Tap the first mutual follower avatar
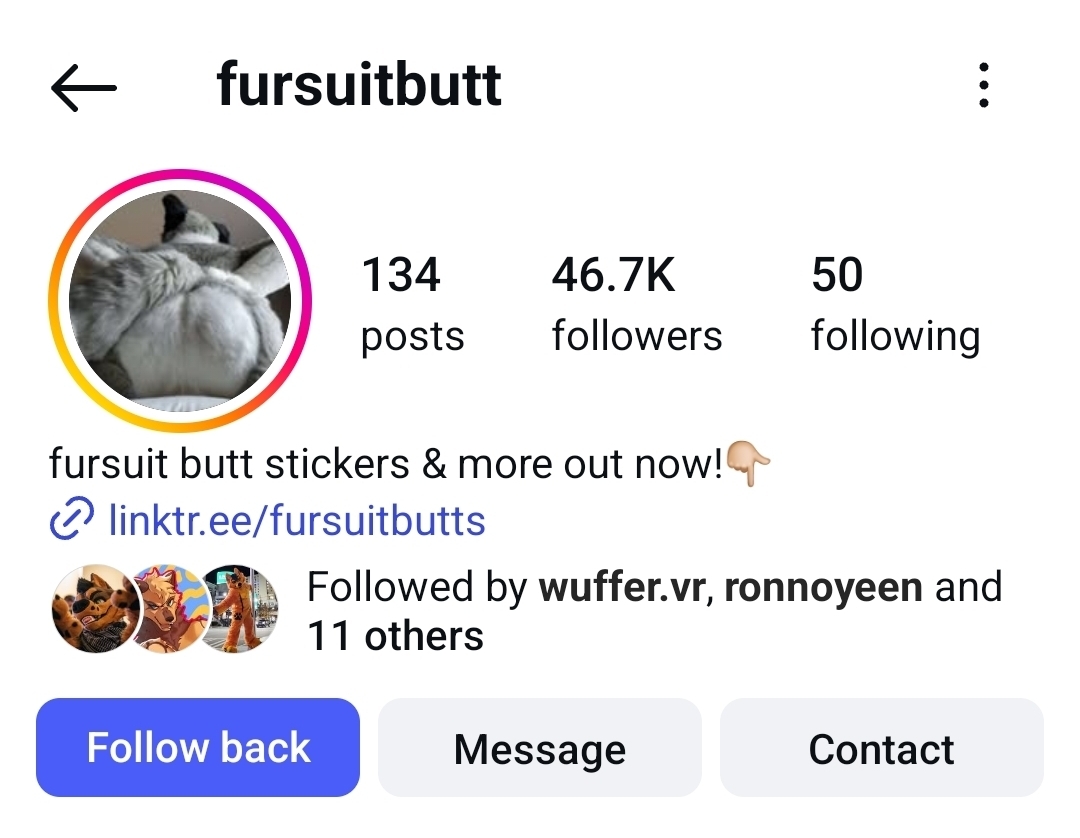Screen dimensions: 1080x838 pyautogui.click(x=96, y=609)
